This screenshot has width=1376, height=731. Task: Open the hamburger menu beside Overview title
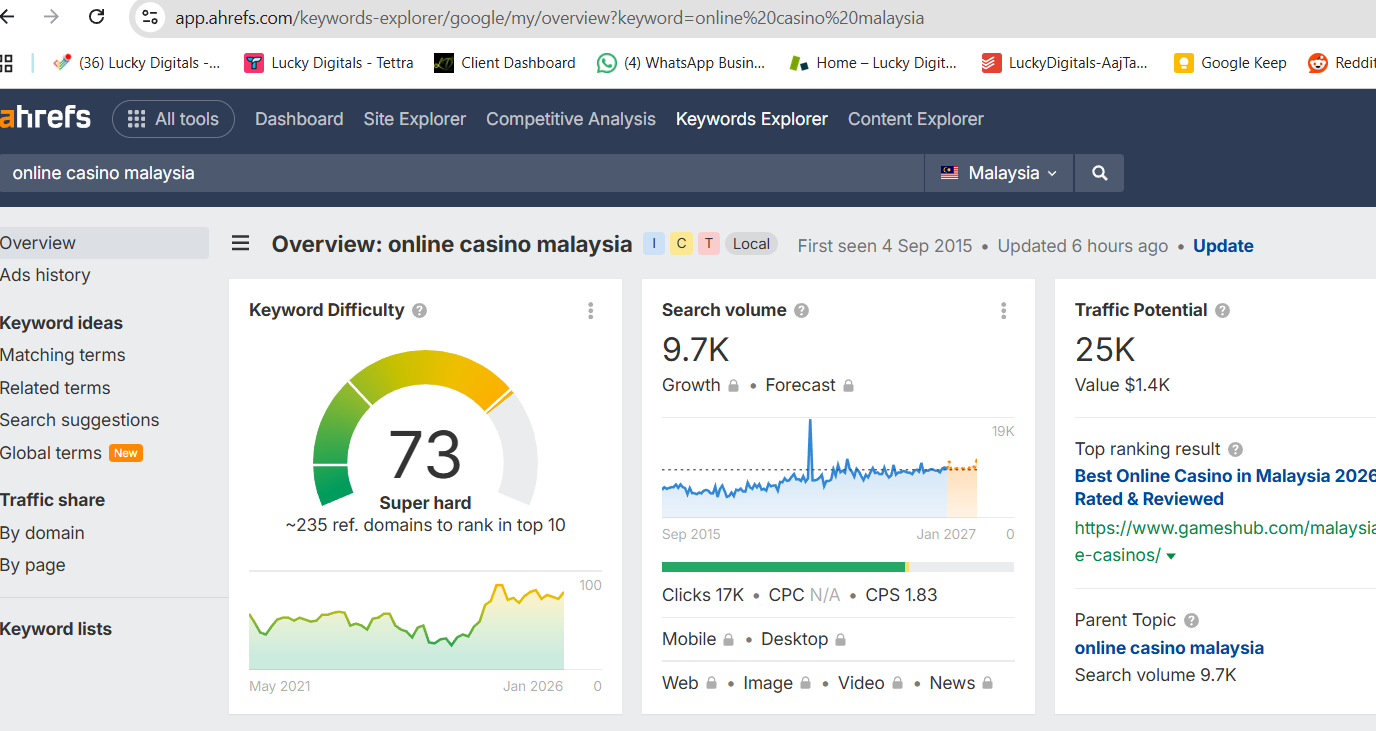(241, 244)
